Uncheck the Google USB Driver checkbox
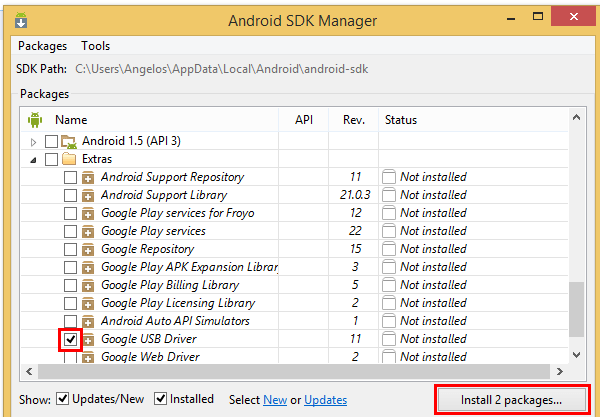This screenshot has width=600, height=417. click(70, 339)
